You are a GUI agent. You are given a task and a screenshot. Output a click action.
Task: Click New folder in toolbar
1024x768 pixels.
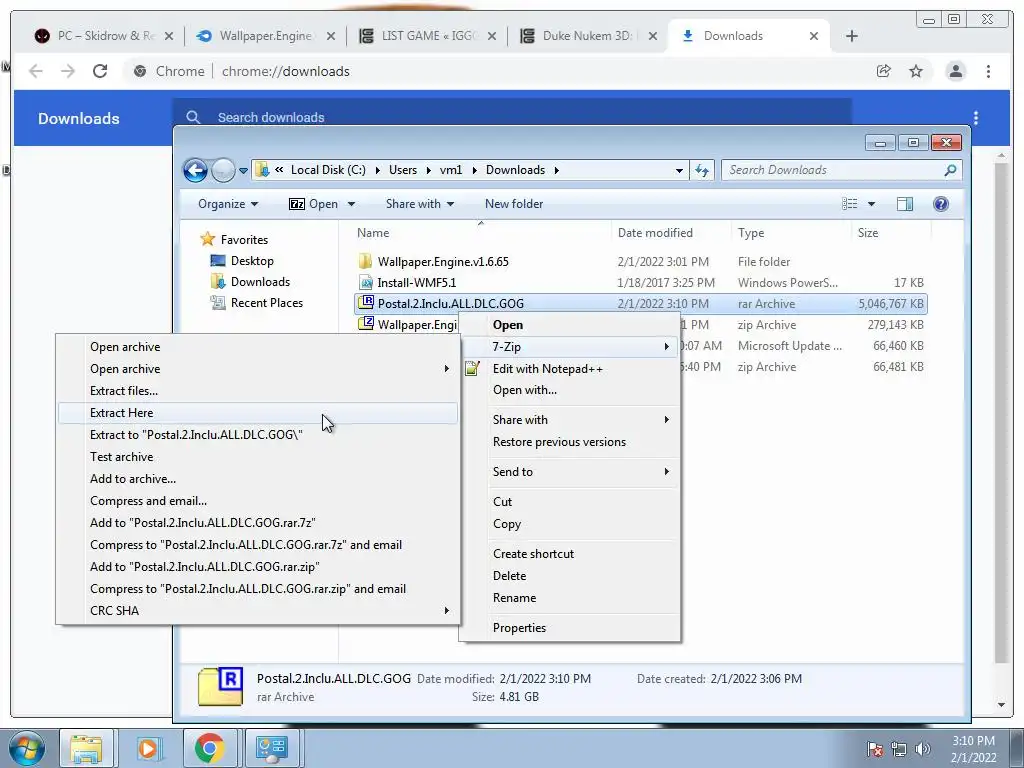[x=514, y=204]
